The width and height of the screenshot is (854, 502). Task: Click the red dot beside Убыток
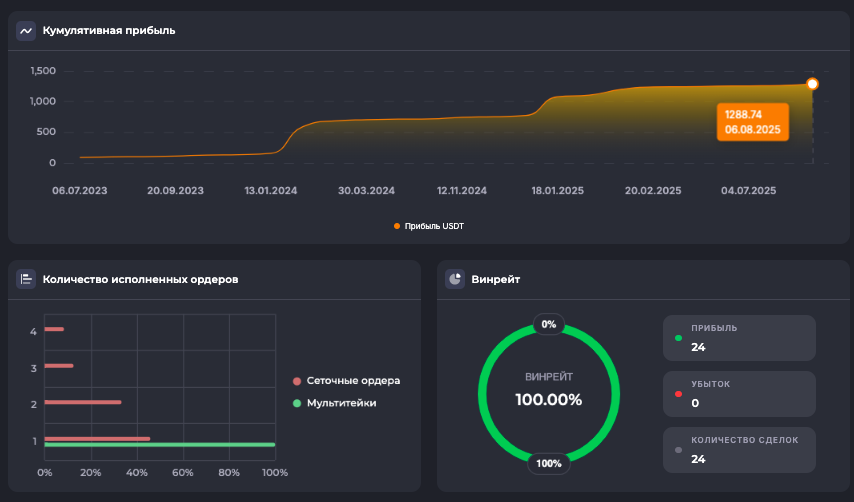[679, 394]
